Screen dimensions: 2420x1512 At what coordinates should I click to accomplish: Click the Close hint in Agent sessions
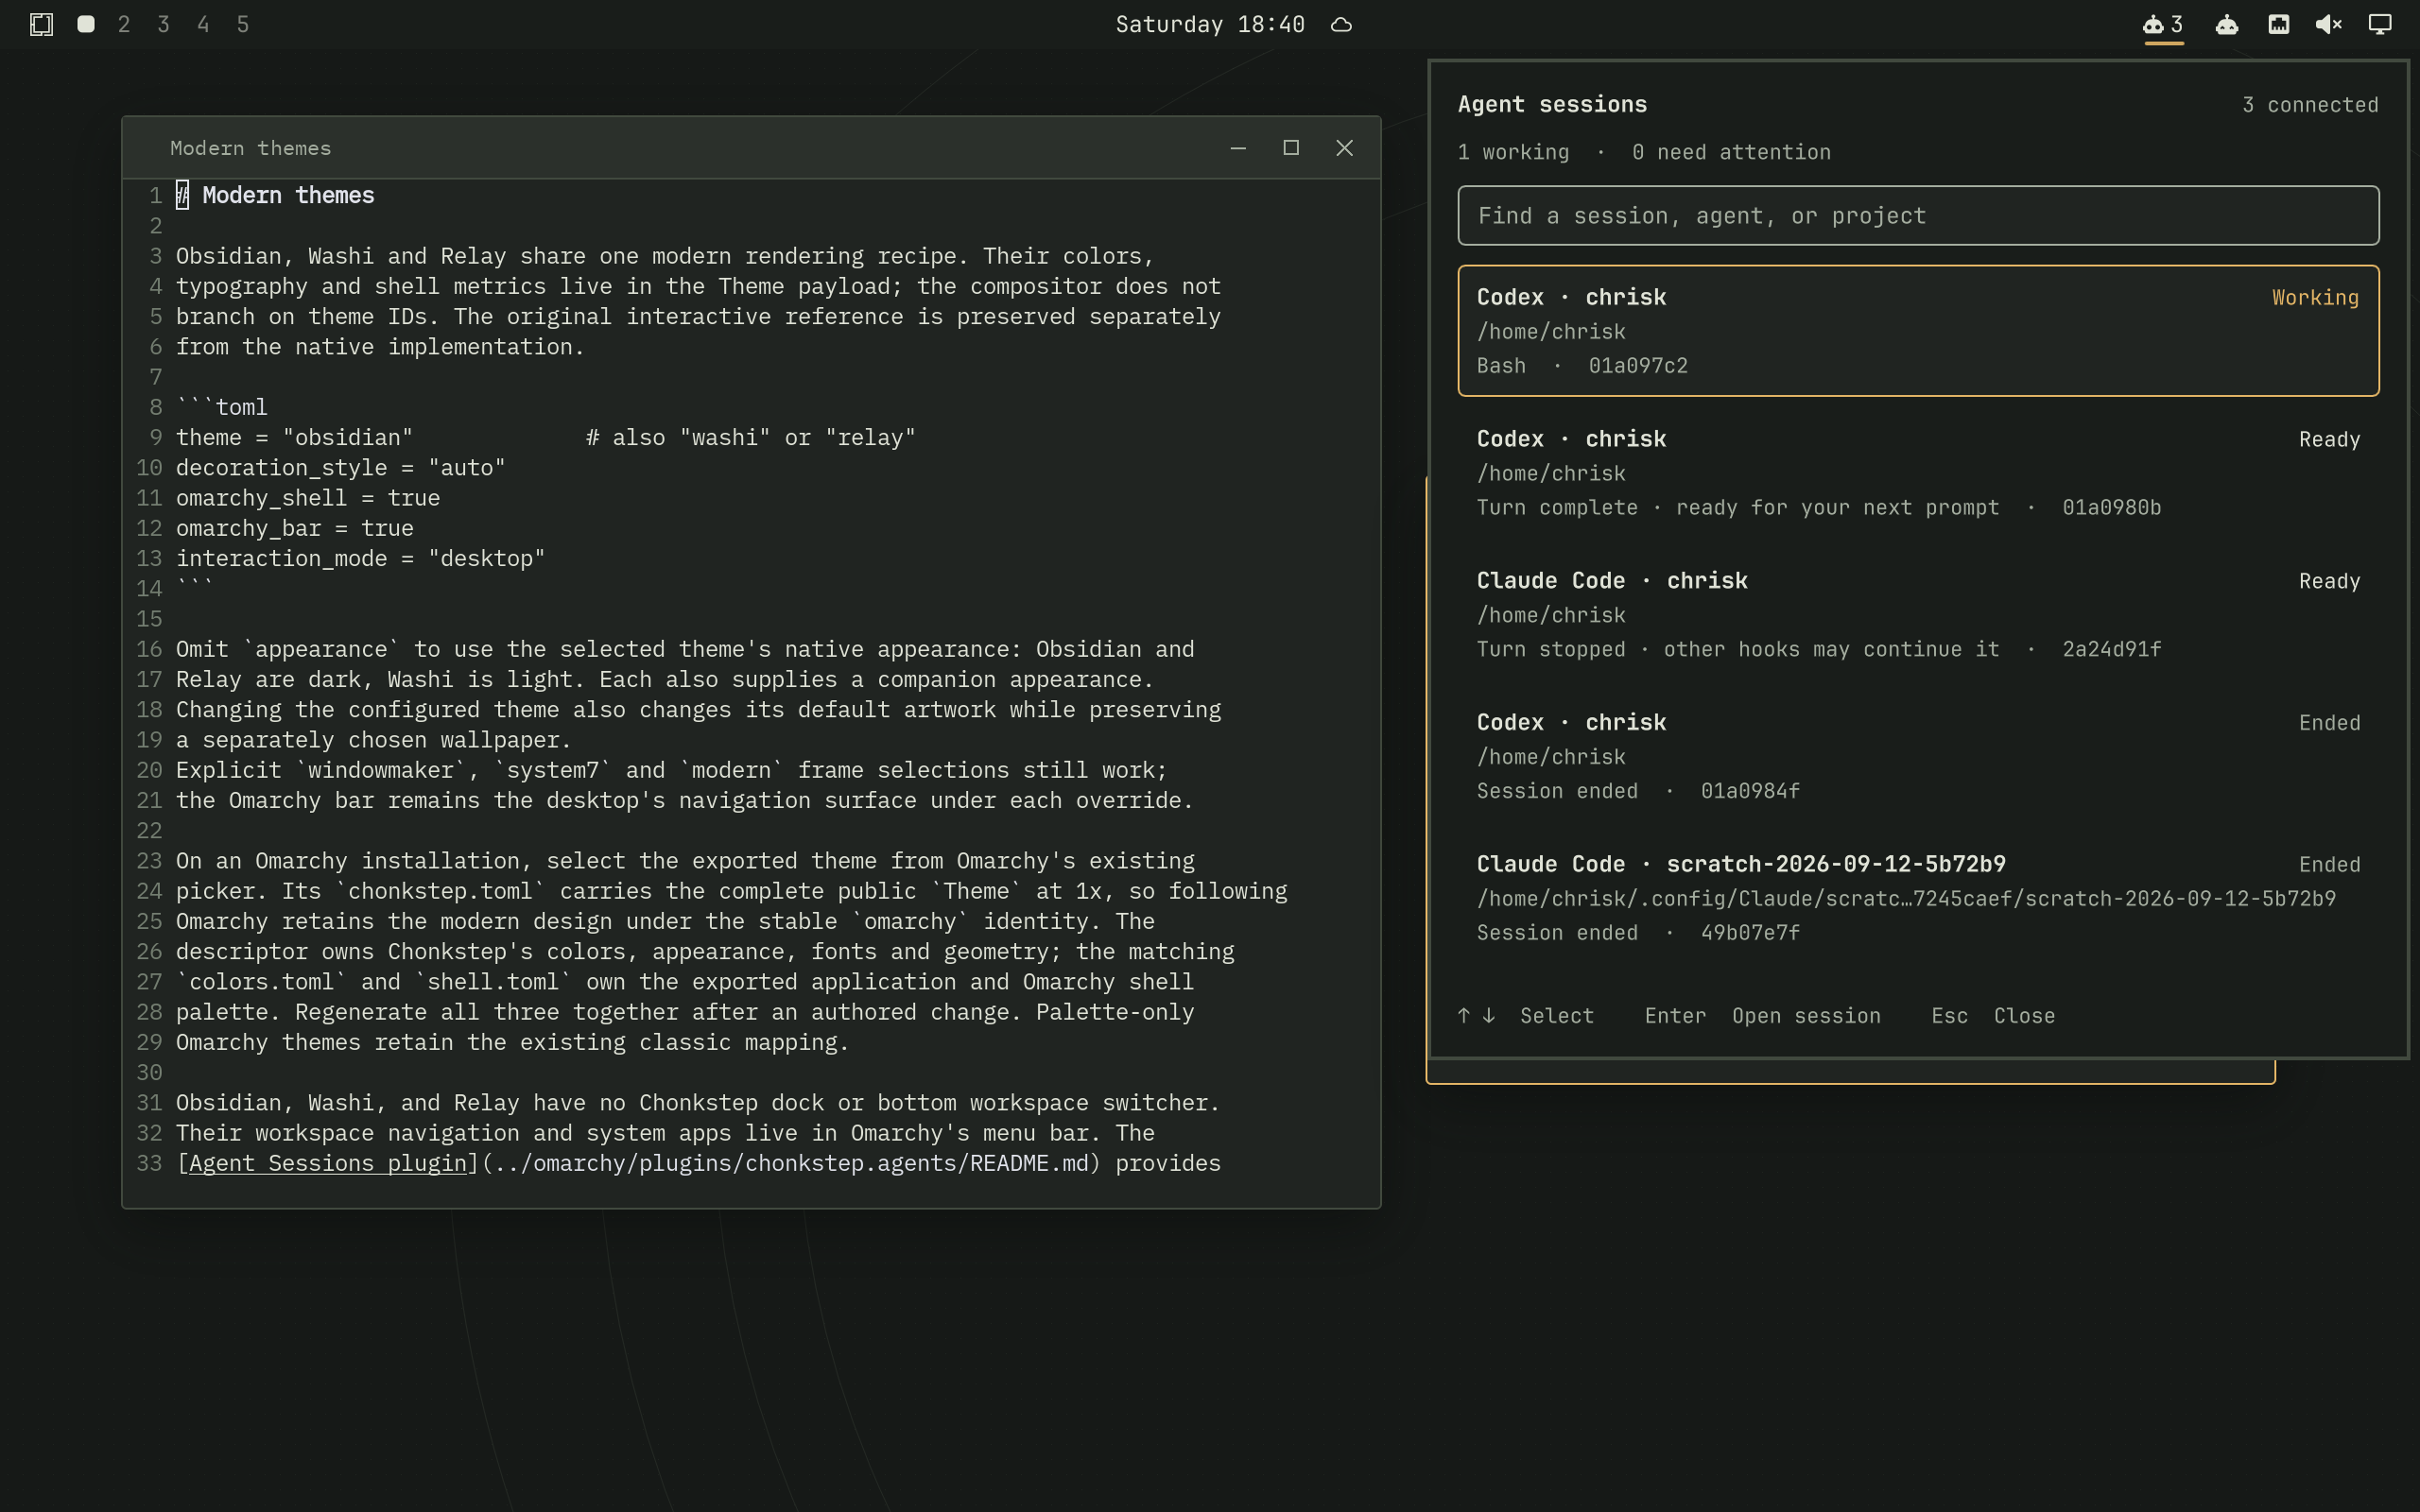[2024, 1016]
